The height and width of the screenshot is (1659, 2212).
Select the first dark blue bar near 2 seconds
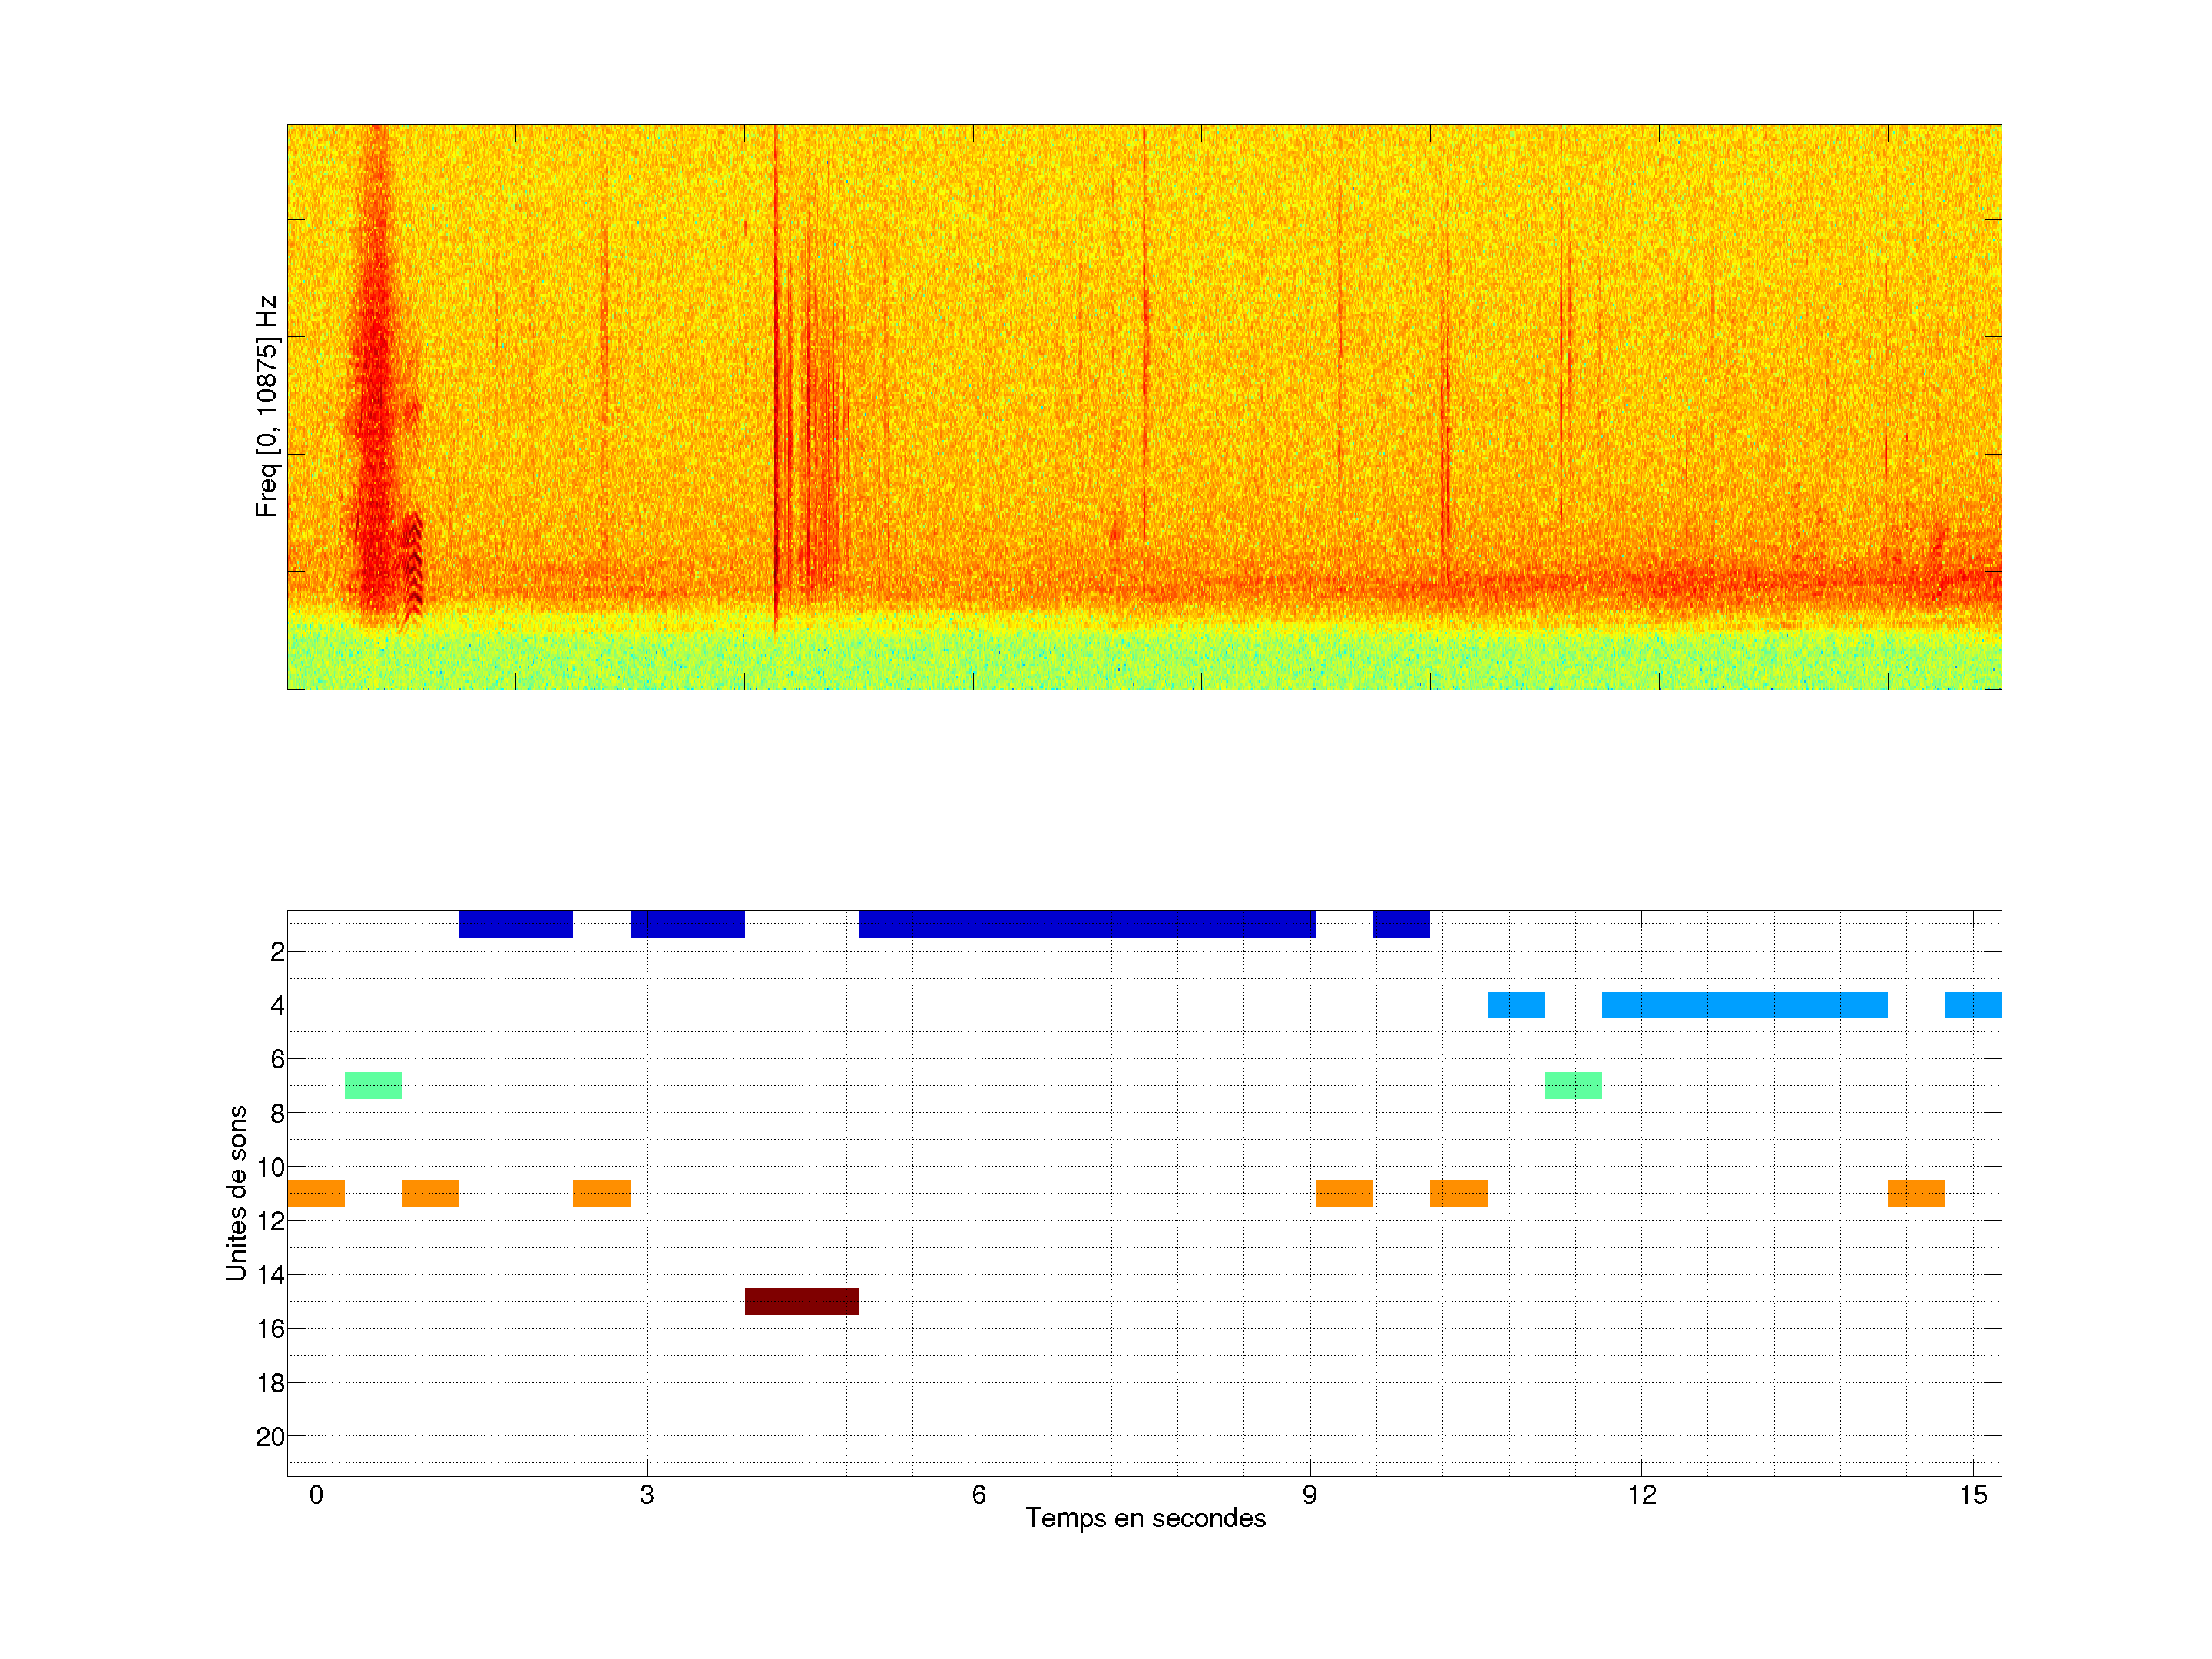coord(515,923)
